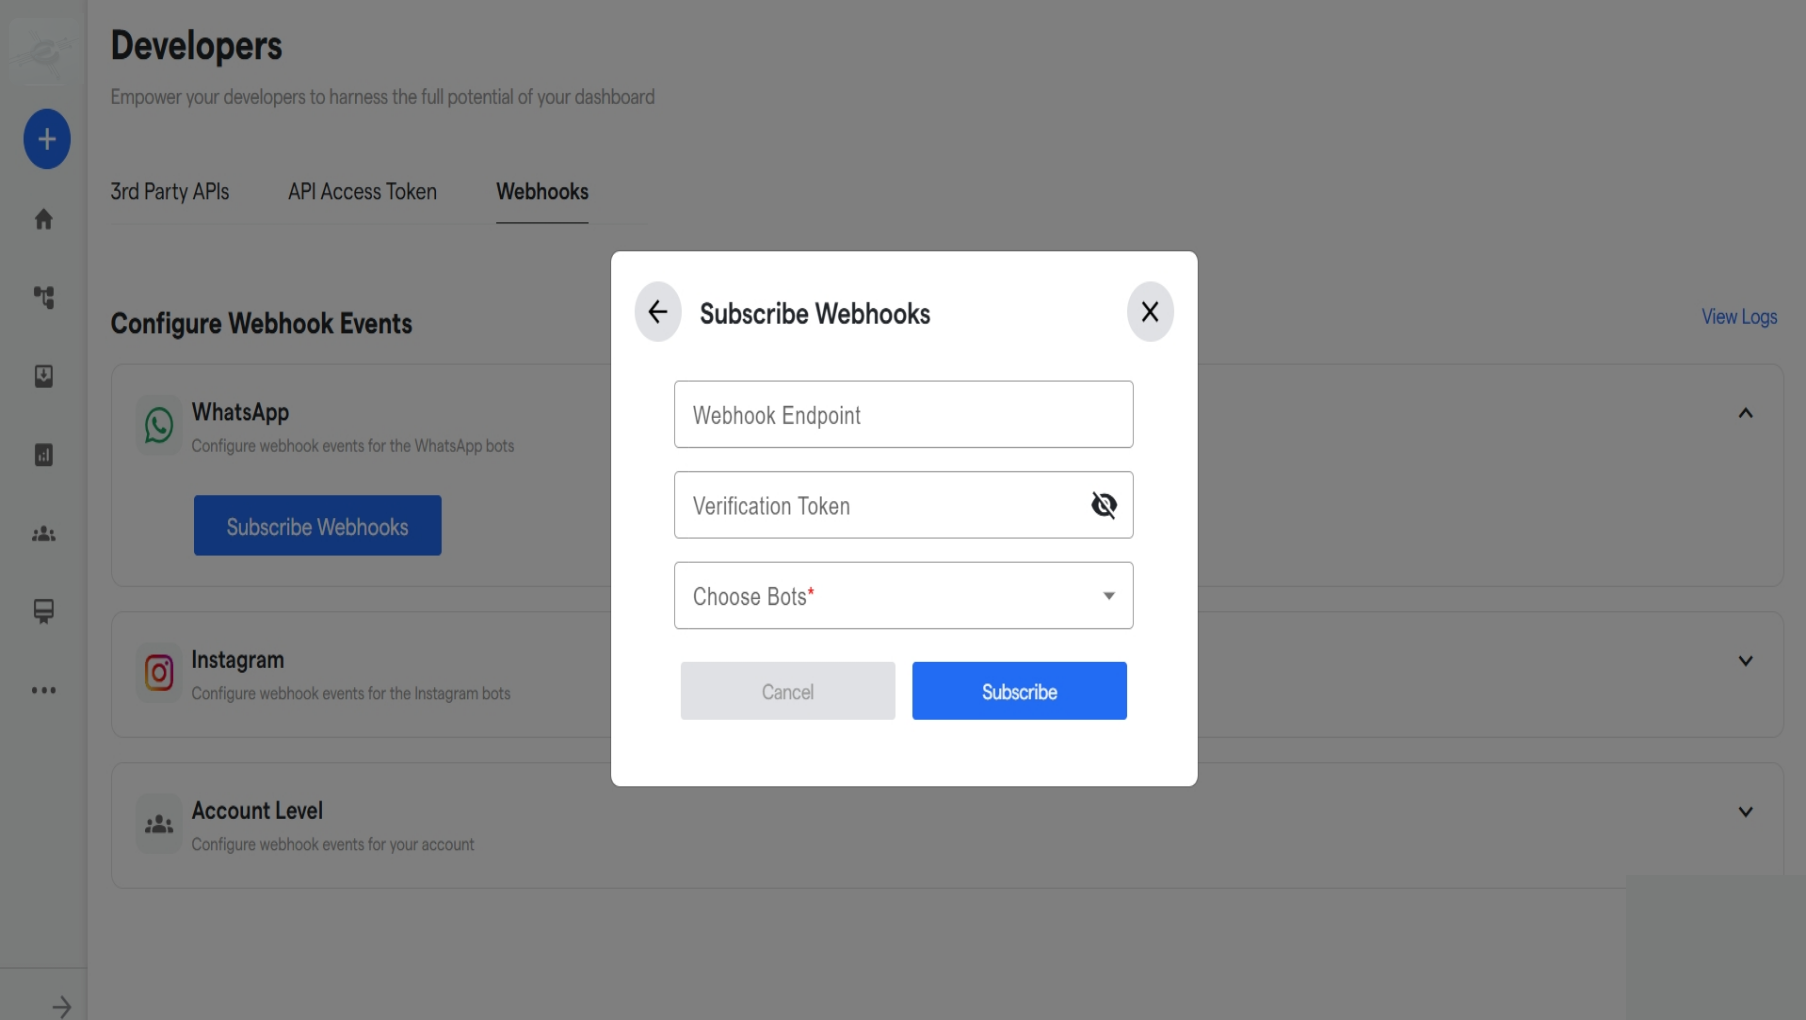
Task: Open the home dashboard icon
Action: pyautogui.click(x=44, y=219)
